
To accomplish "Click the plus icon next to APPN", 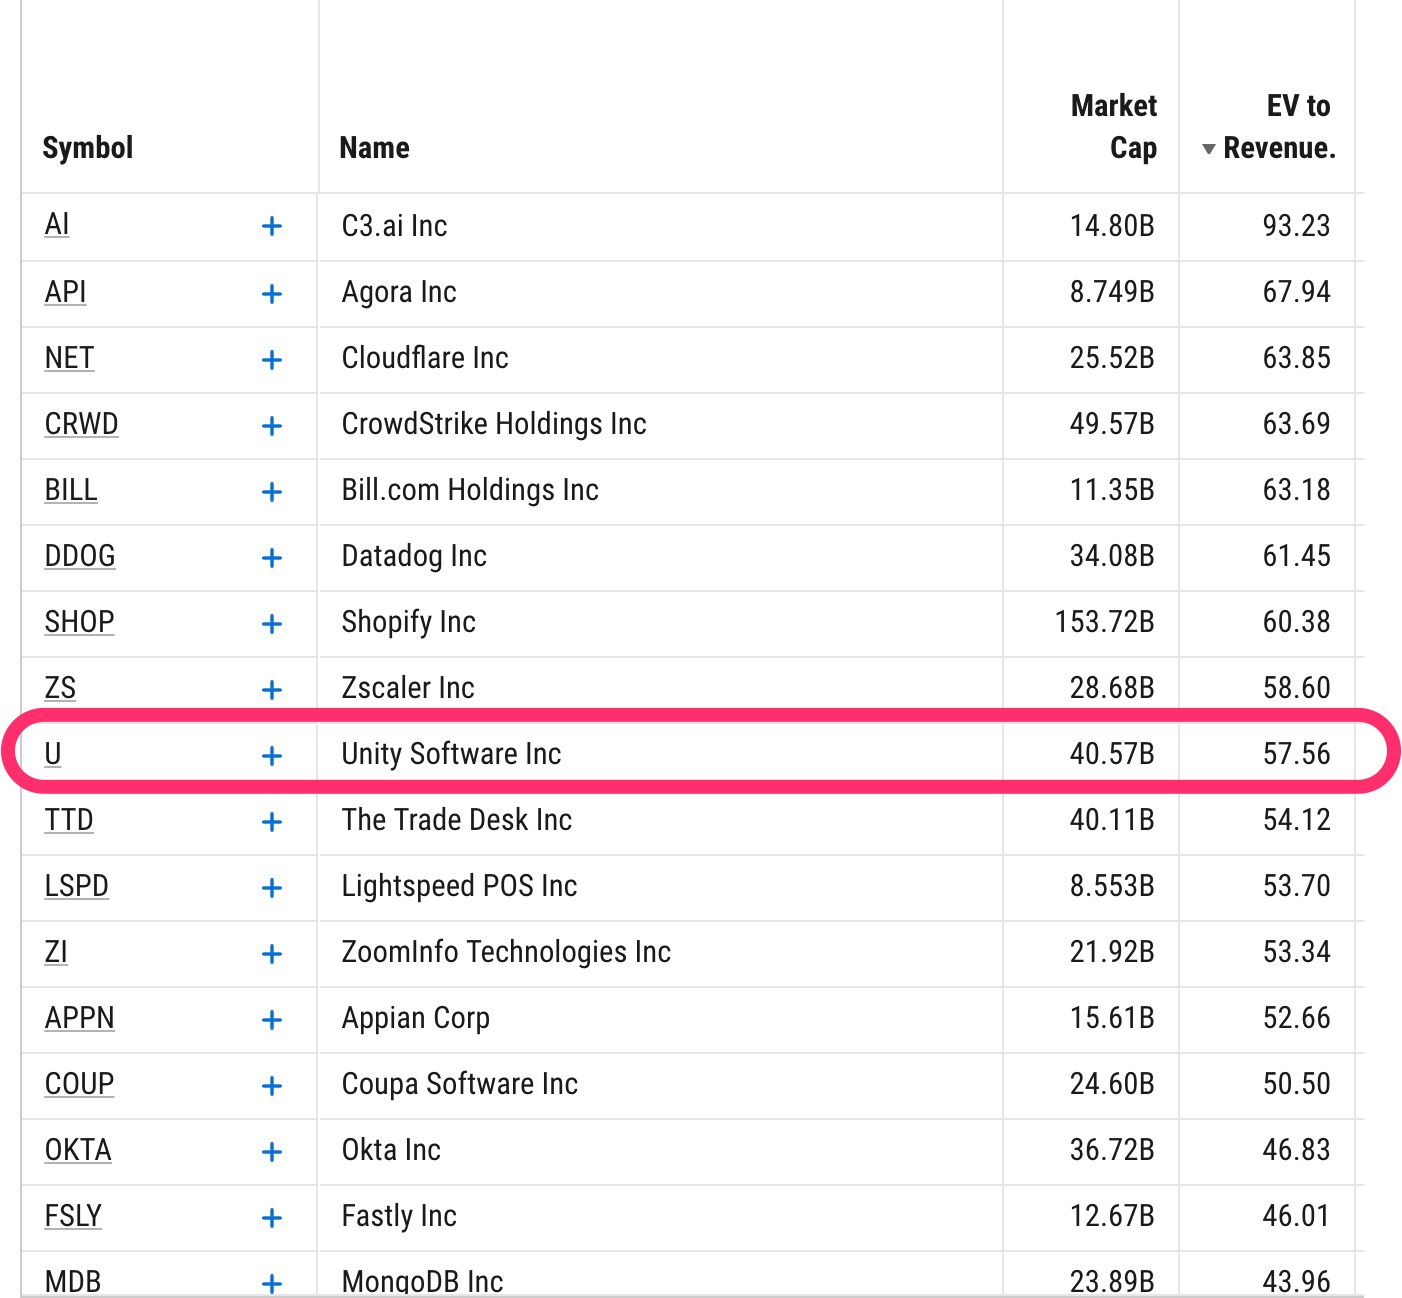I will pyautogui.click(x=271, y=1020).
